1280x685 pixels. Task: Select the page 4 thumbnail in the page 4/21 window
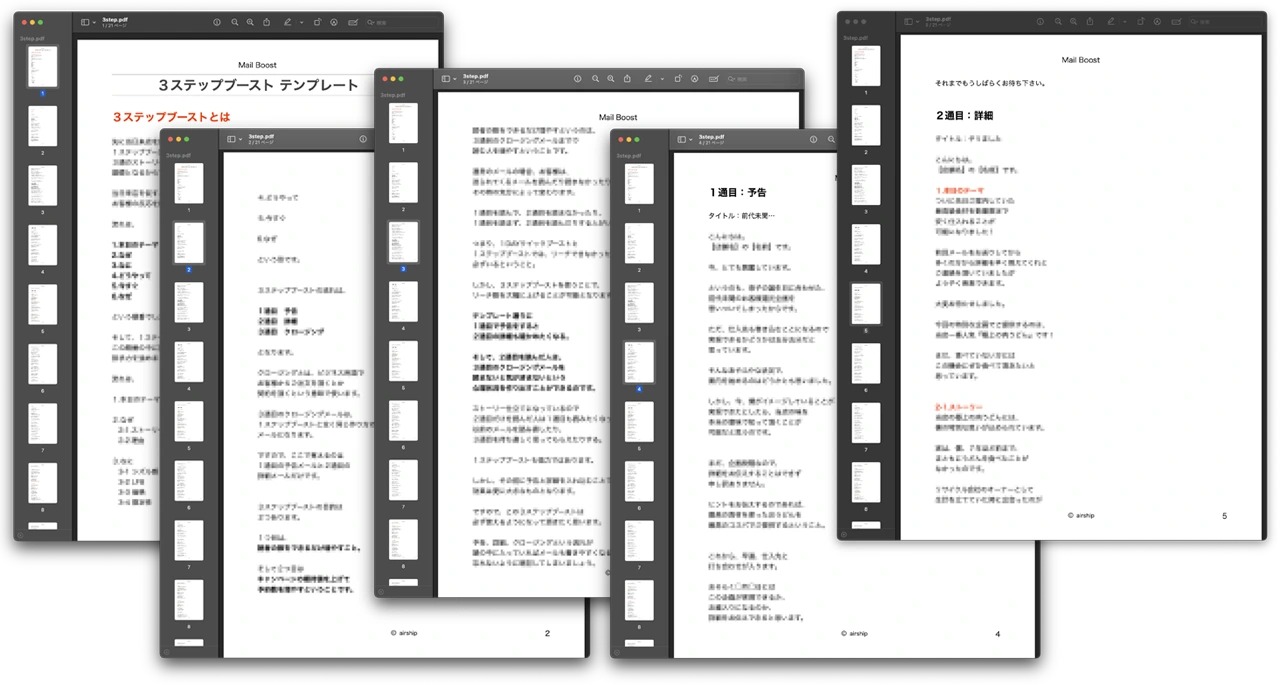[x=639, y=362]
